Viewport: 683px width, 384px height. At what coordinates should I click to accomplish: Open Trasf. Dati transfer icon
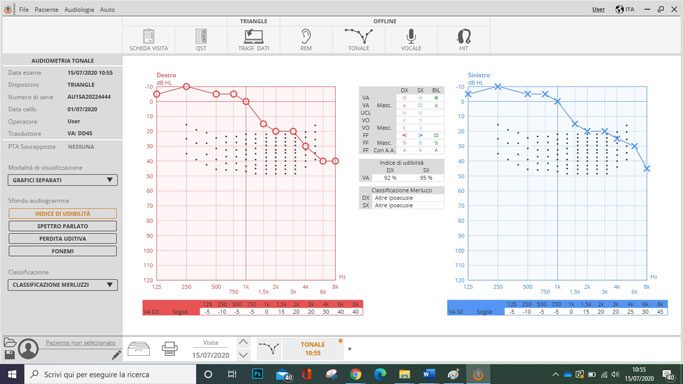tap(254, 40)
